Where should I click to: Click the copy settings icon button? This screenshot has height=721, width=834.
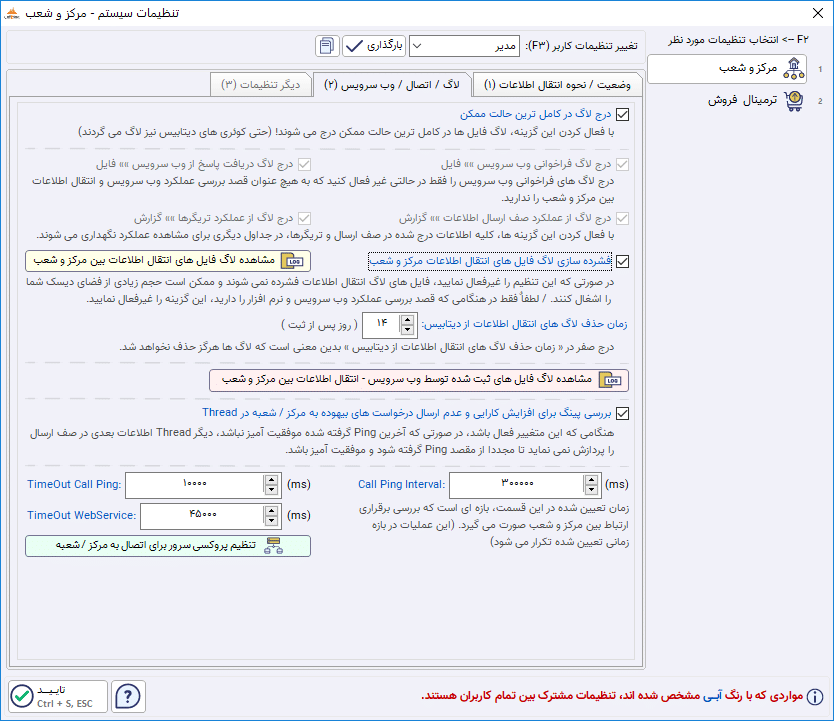pyautogui.click(x=327, y=46)
